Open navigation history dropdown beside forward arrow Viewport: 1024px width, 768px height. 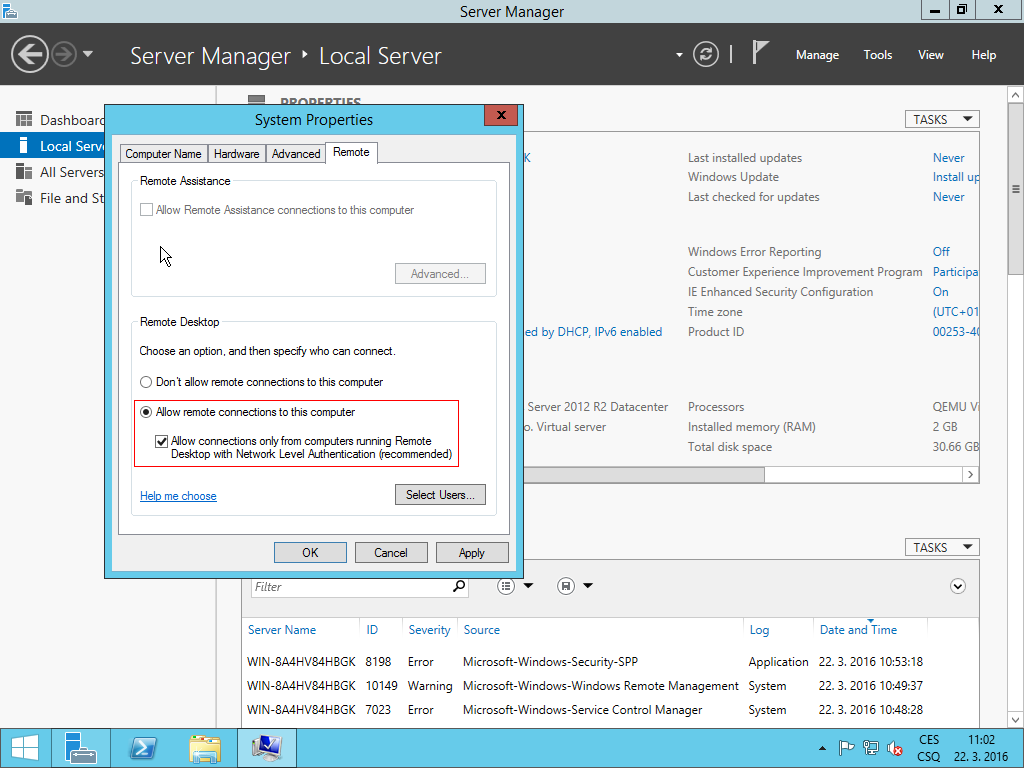click(88, 54)
